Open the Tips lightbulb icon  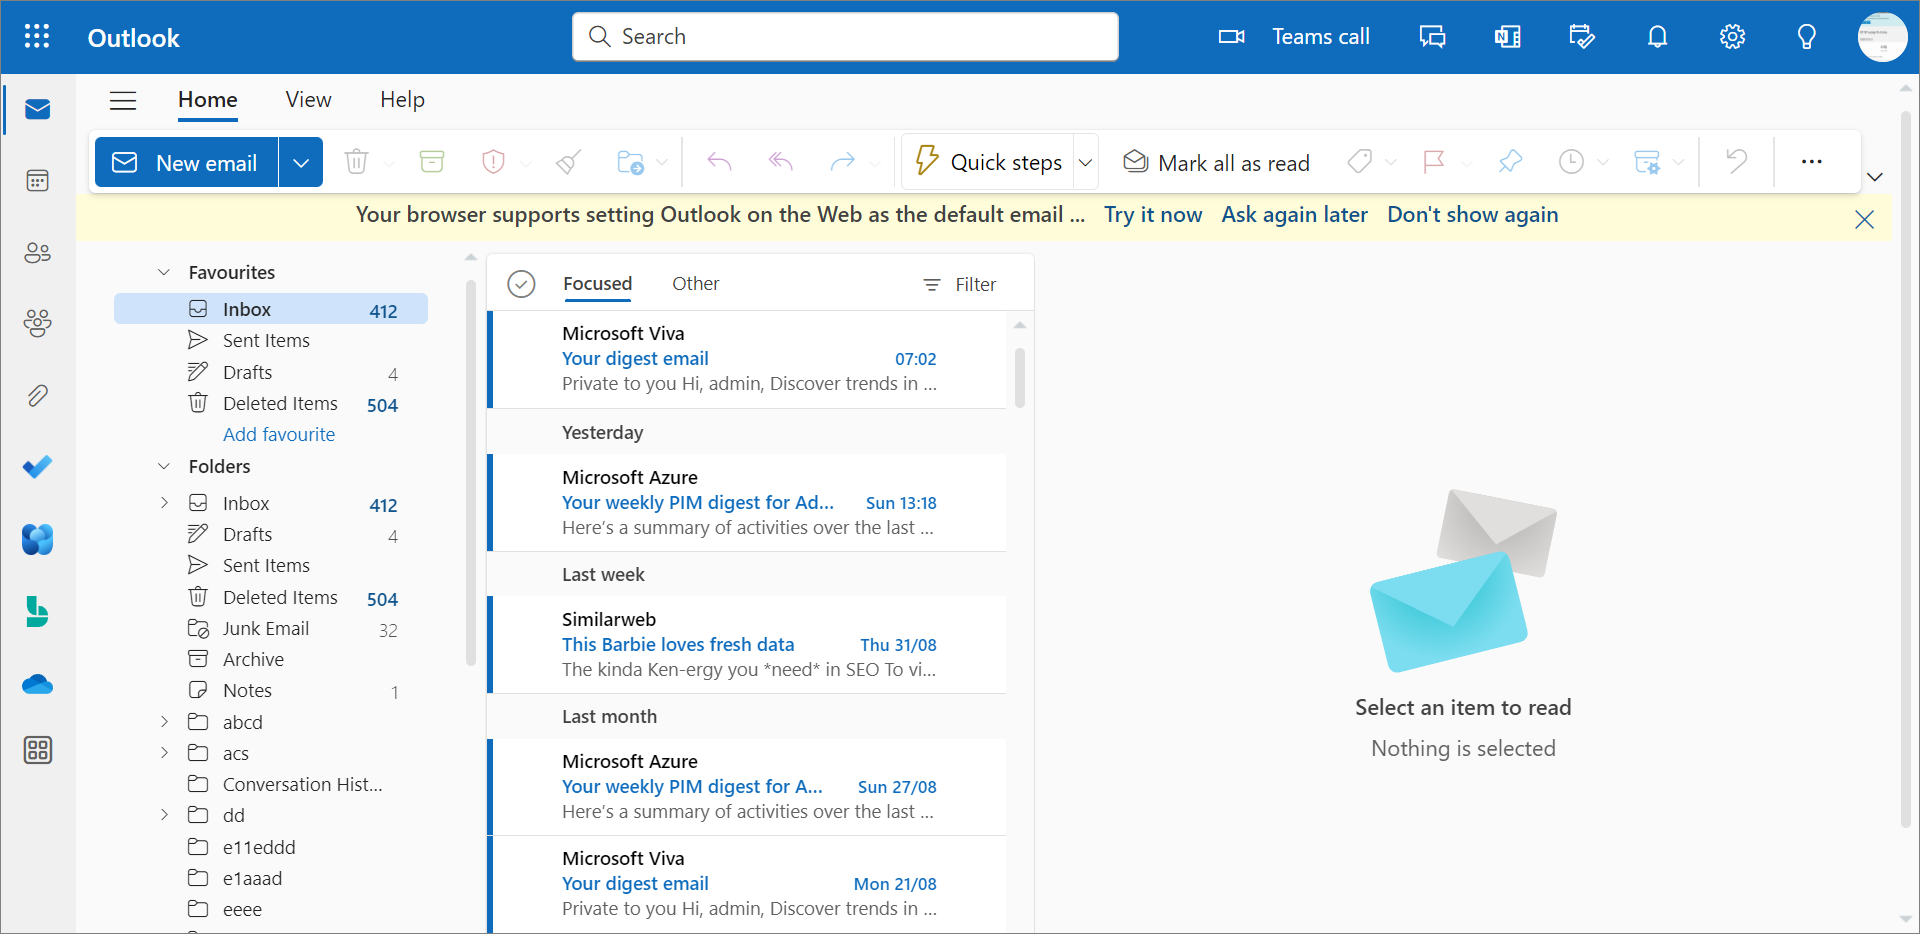pyautogui.click(x=1806, y=37)
